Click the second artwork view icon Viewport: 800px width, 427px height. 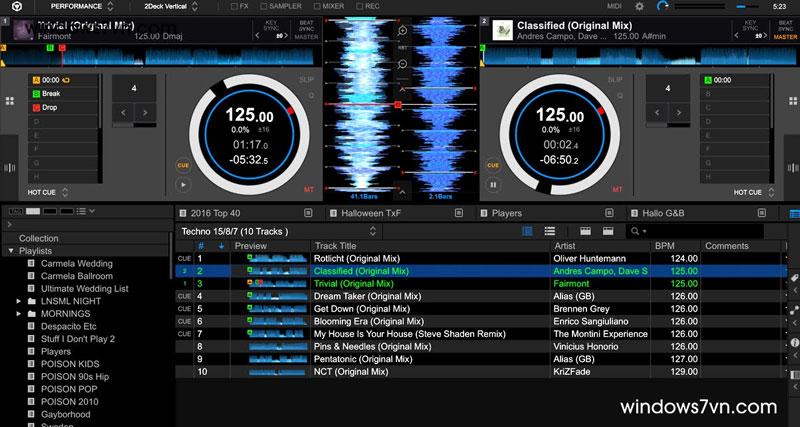pyautogui.click(x=608, y=232)
